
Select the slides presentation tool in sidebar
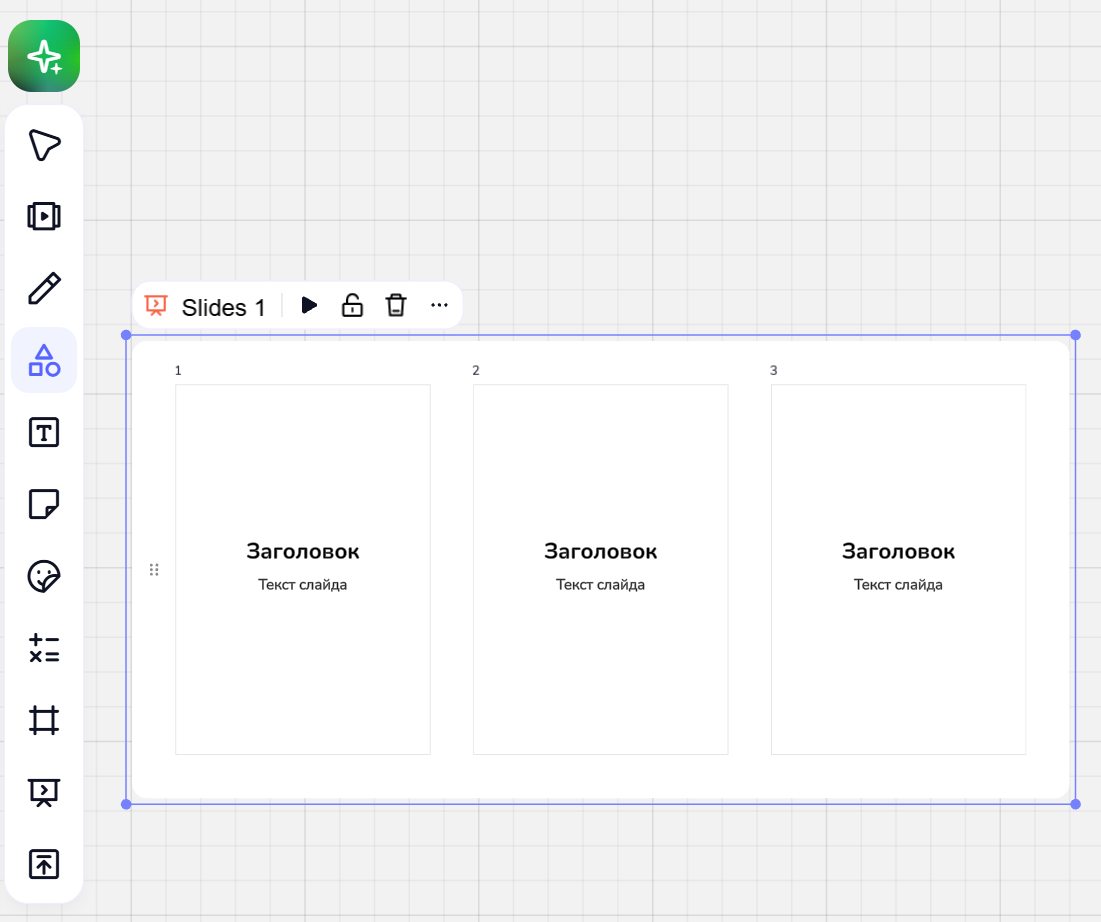[x=44, y=792]
